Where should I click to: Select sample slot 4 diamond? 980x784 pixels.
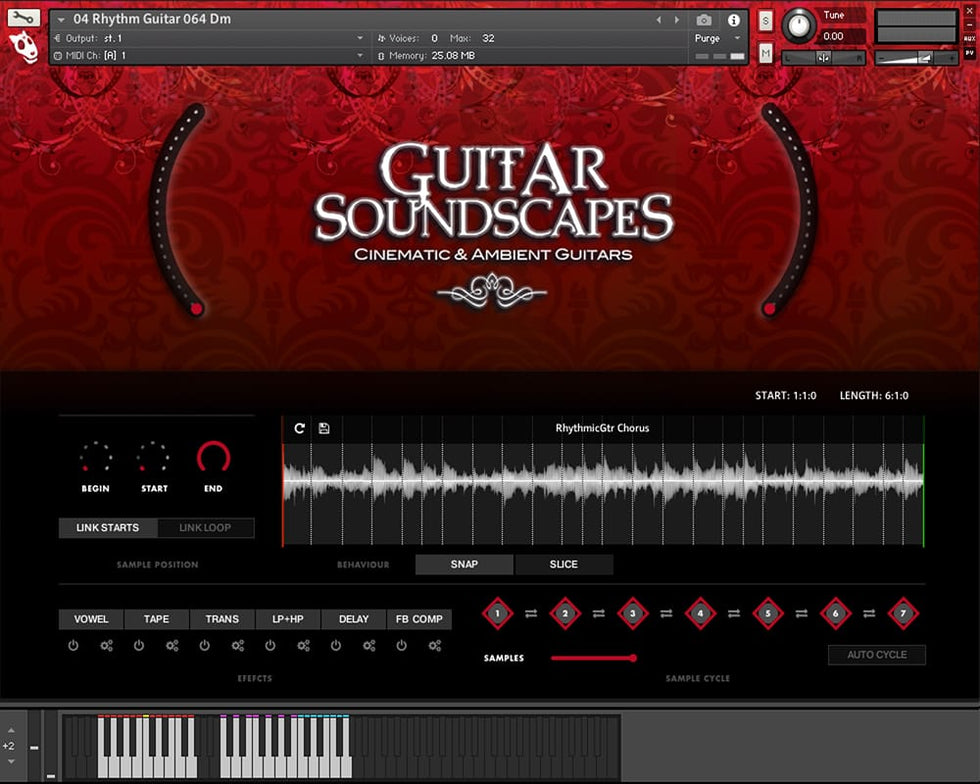point(700,613)
